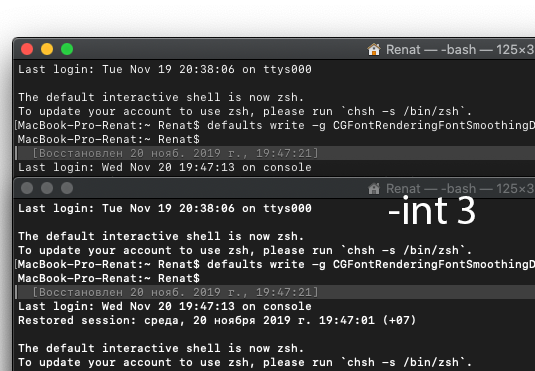
Task: Click the home folder icon in front window title
Action: coord(374,49)
